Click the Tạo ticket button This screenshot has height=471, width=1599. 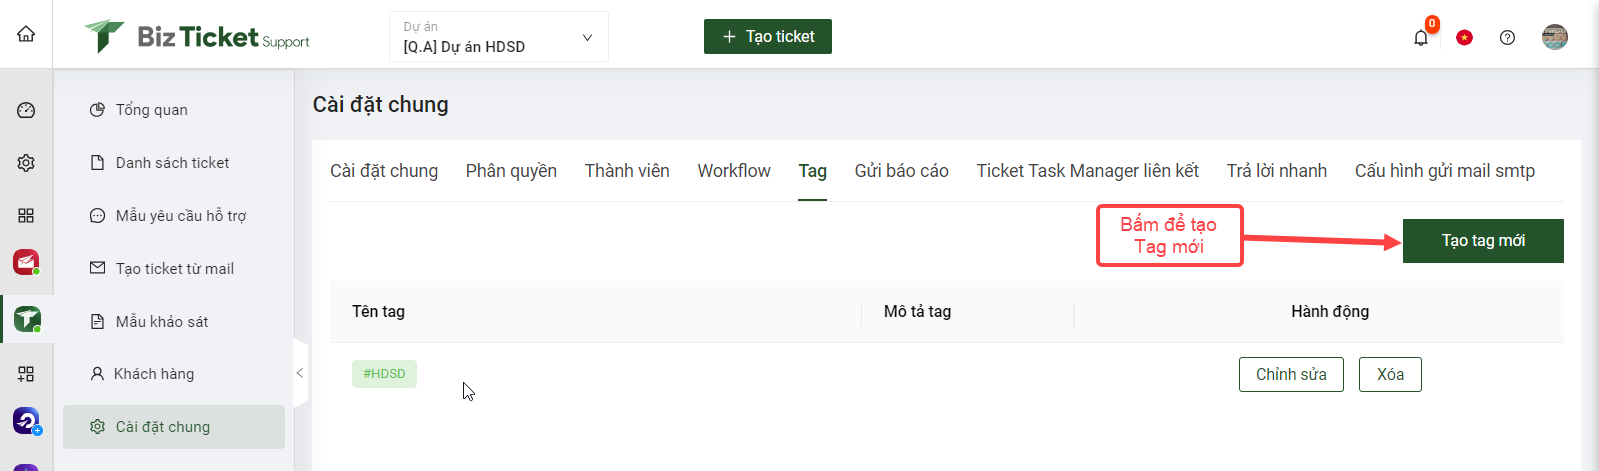point(768,37)
